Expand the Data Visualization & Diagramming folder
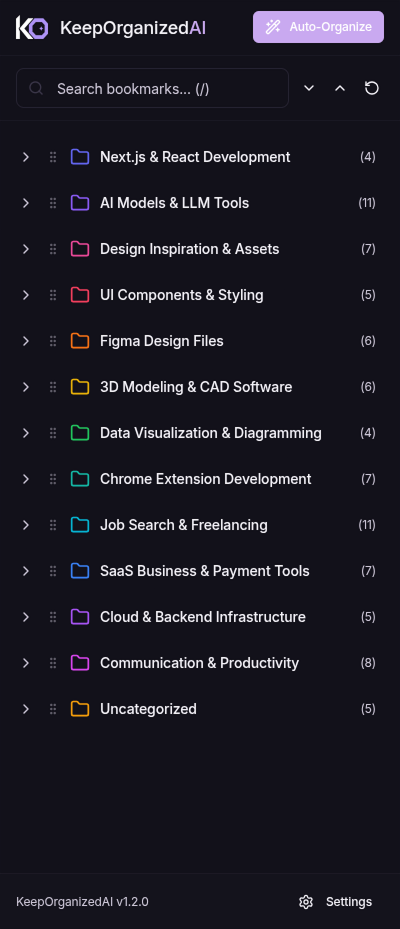The image size is (400, 929). pyautogui.click(x=25, y=433)
